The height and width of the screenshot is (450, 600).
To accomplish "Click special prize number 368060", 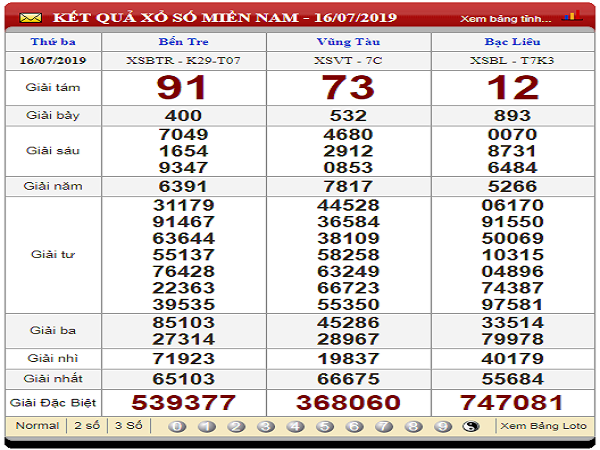I will coord(348,403).
